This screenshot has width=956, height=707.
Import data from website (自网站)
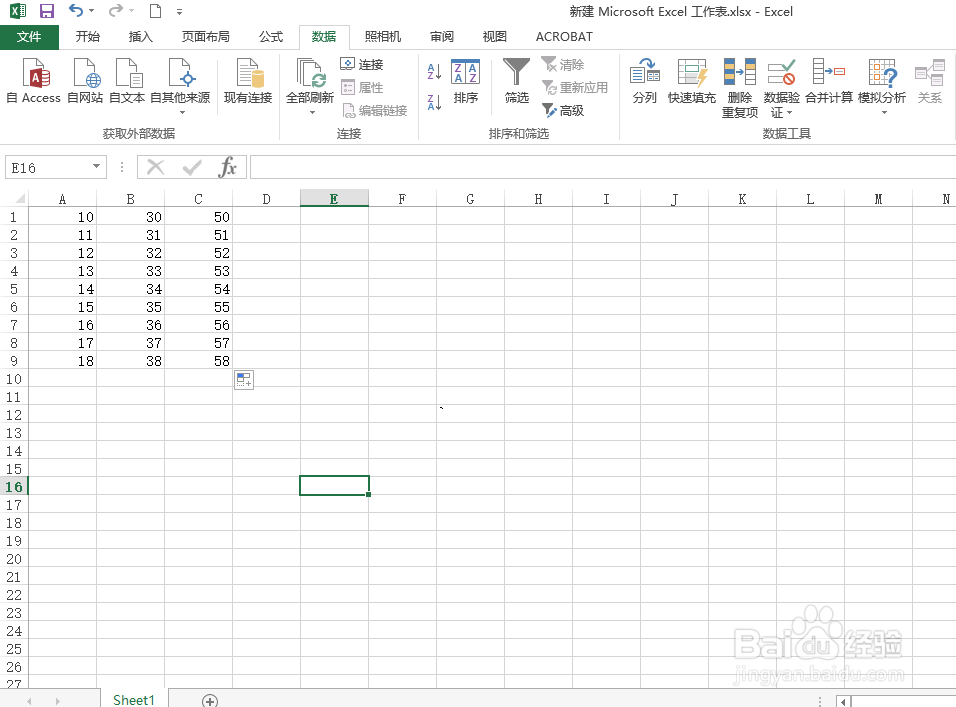point(85,81)
